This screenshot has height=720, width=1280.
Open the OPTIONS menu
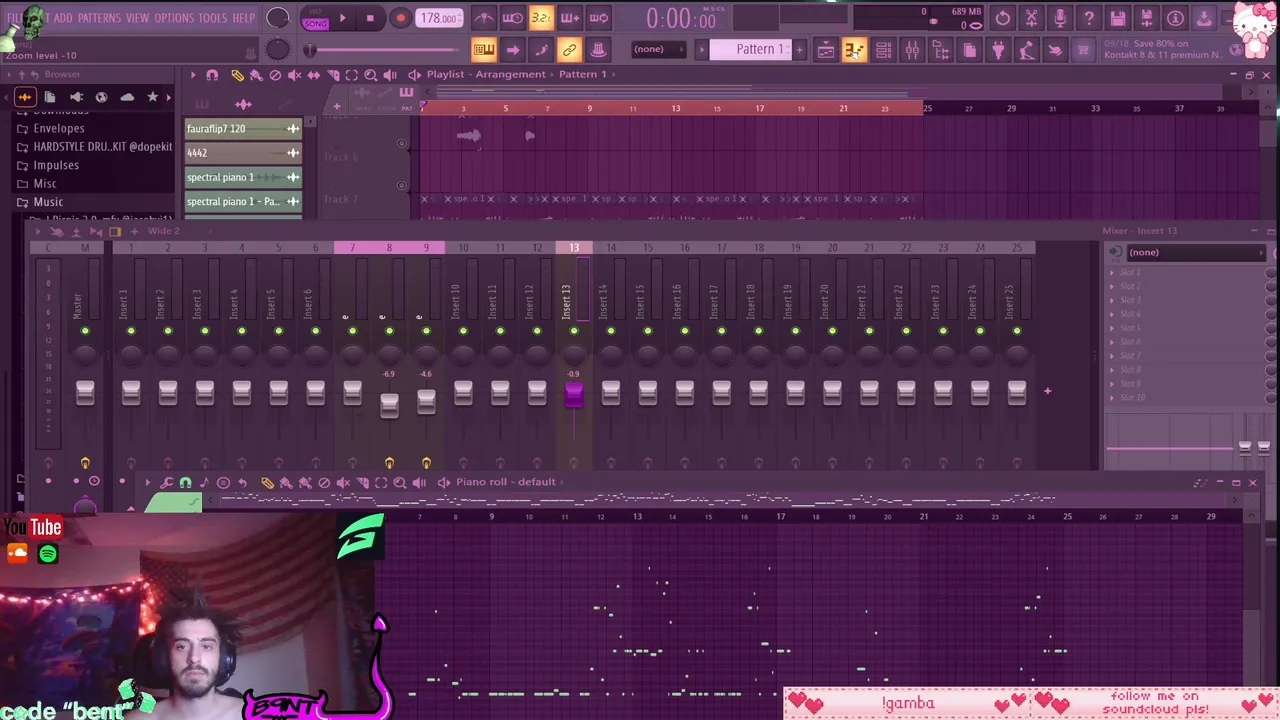coord(174,18)
